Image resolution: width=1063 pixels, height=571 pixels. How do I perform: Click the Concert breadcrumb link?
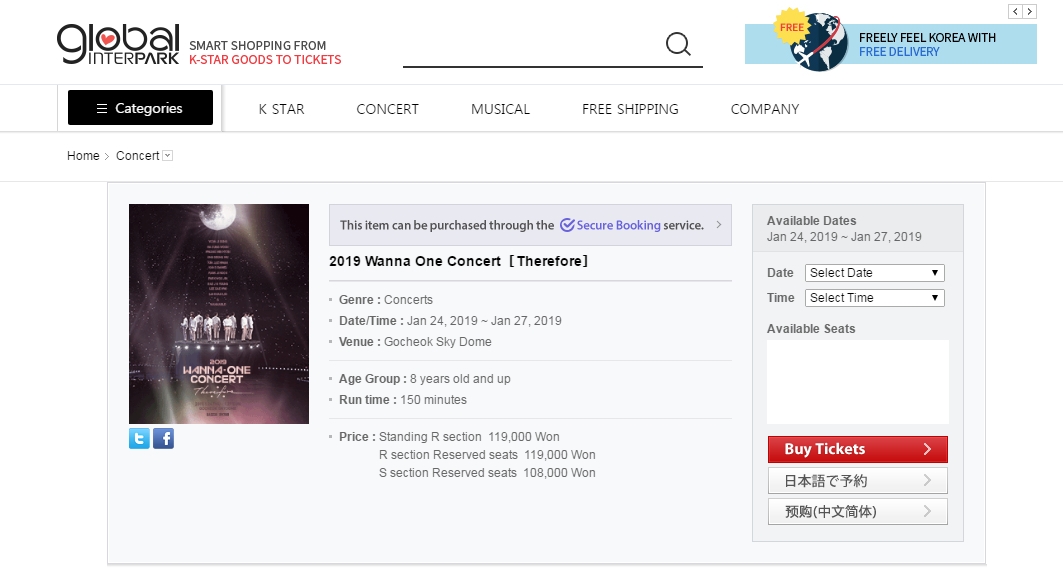[138, 156]
